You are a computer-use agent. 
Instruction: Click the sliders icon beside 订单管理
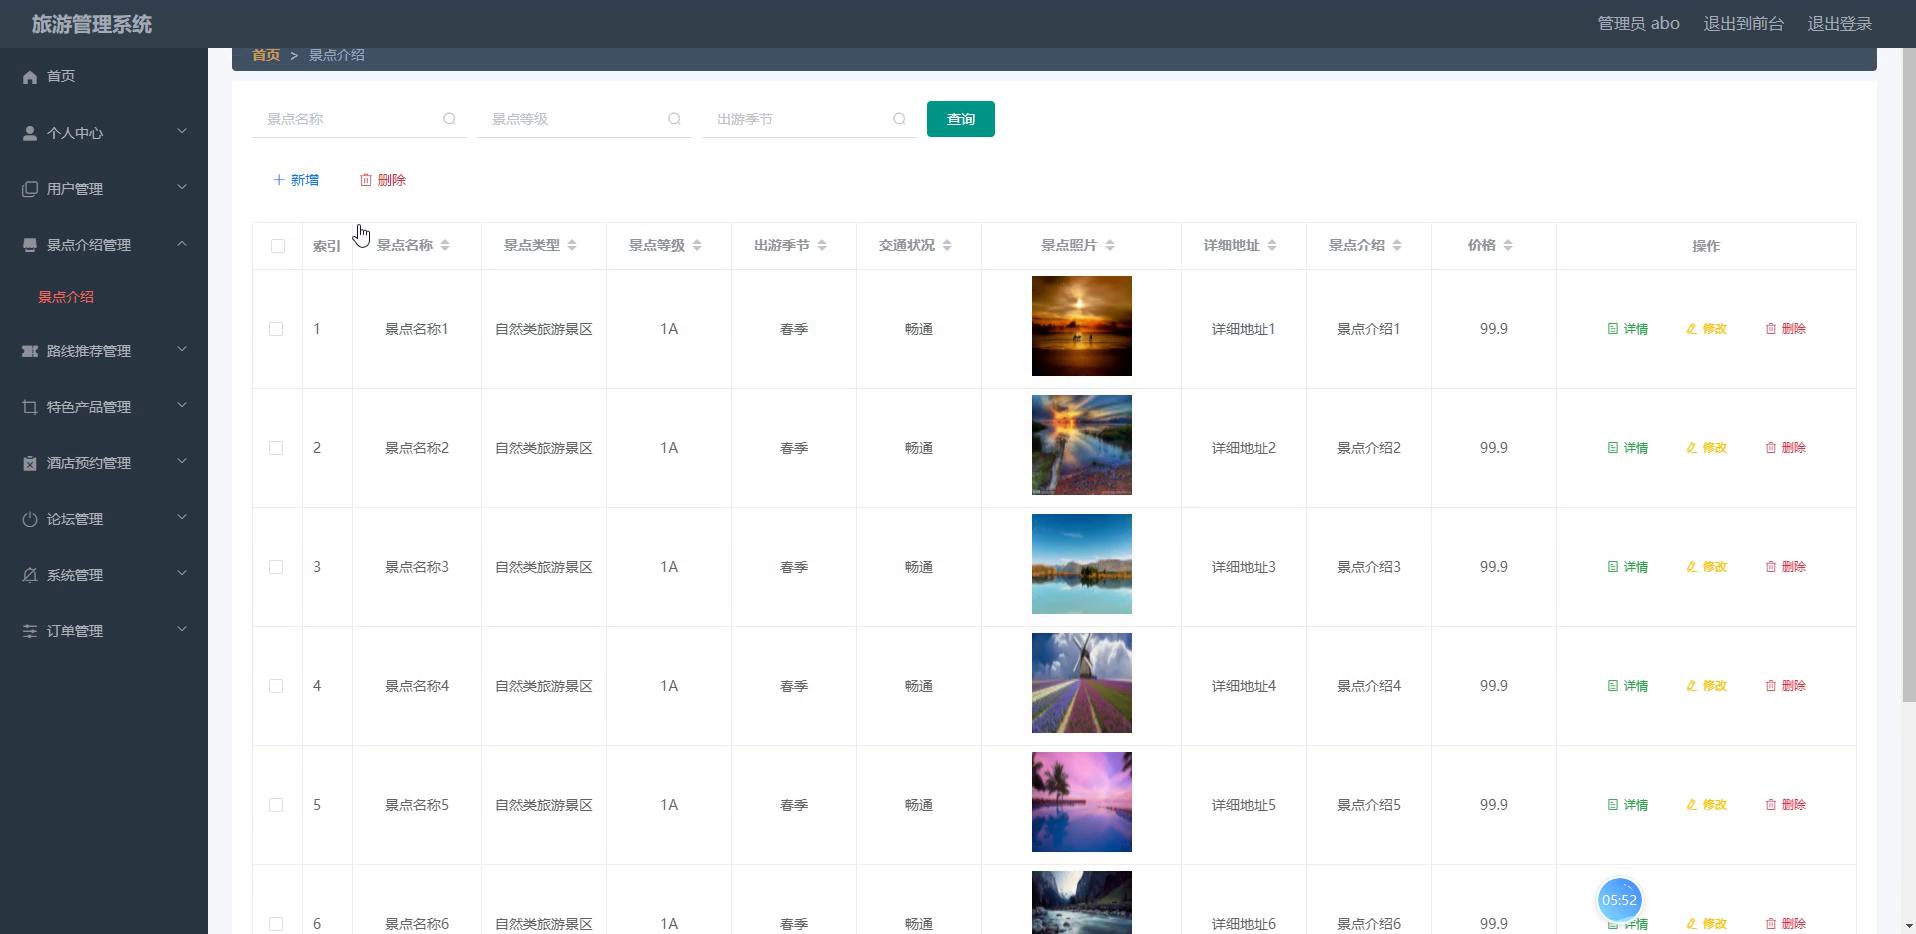(30, 631)
